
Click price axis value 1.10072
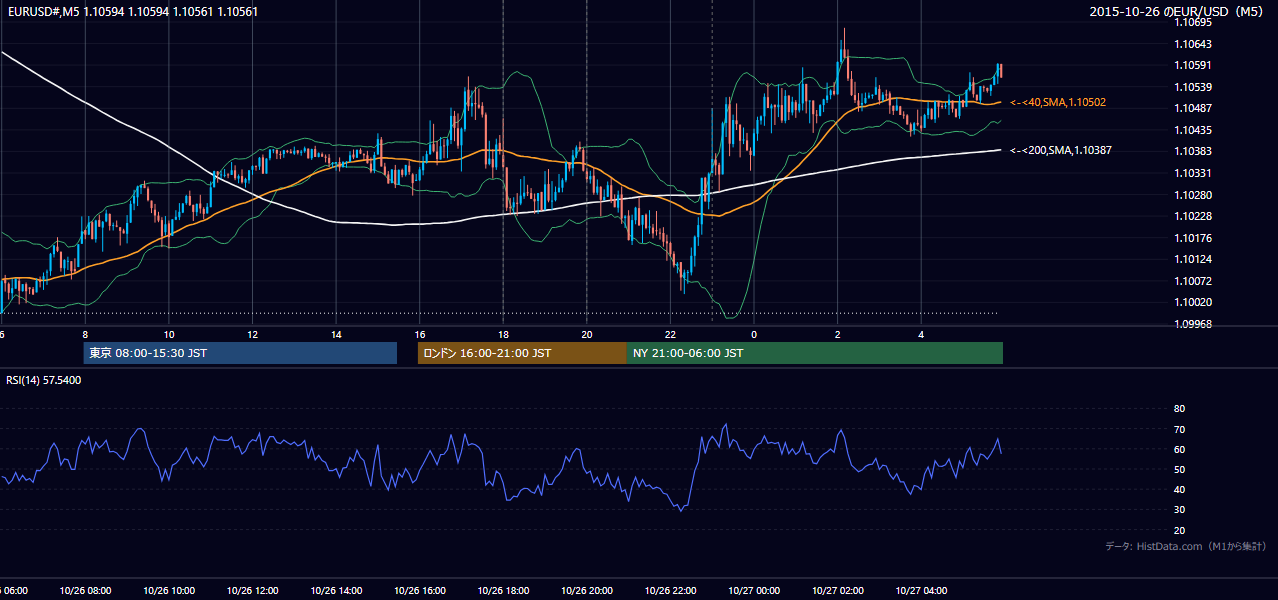pyautogui.click(x=1193, y=281)
